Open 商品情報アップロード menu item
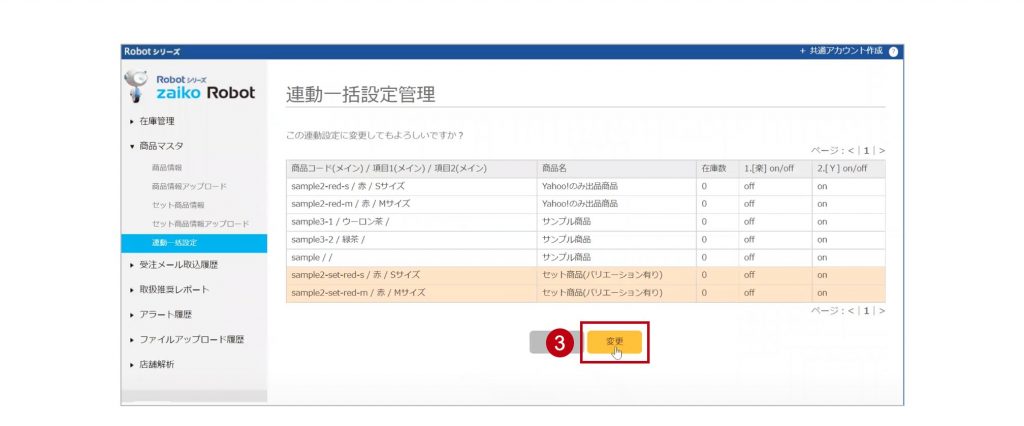Screen dimensions: 1024x426 [x=189, y=186]
